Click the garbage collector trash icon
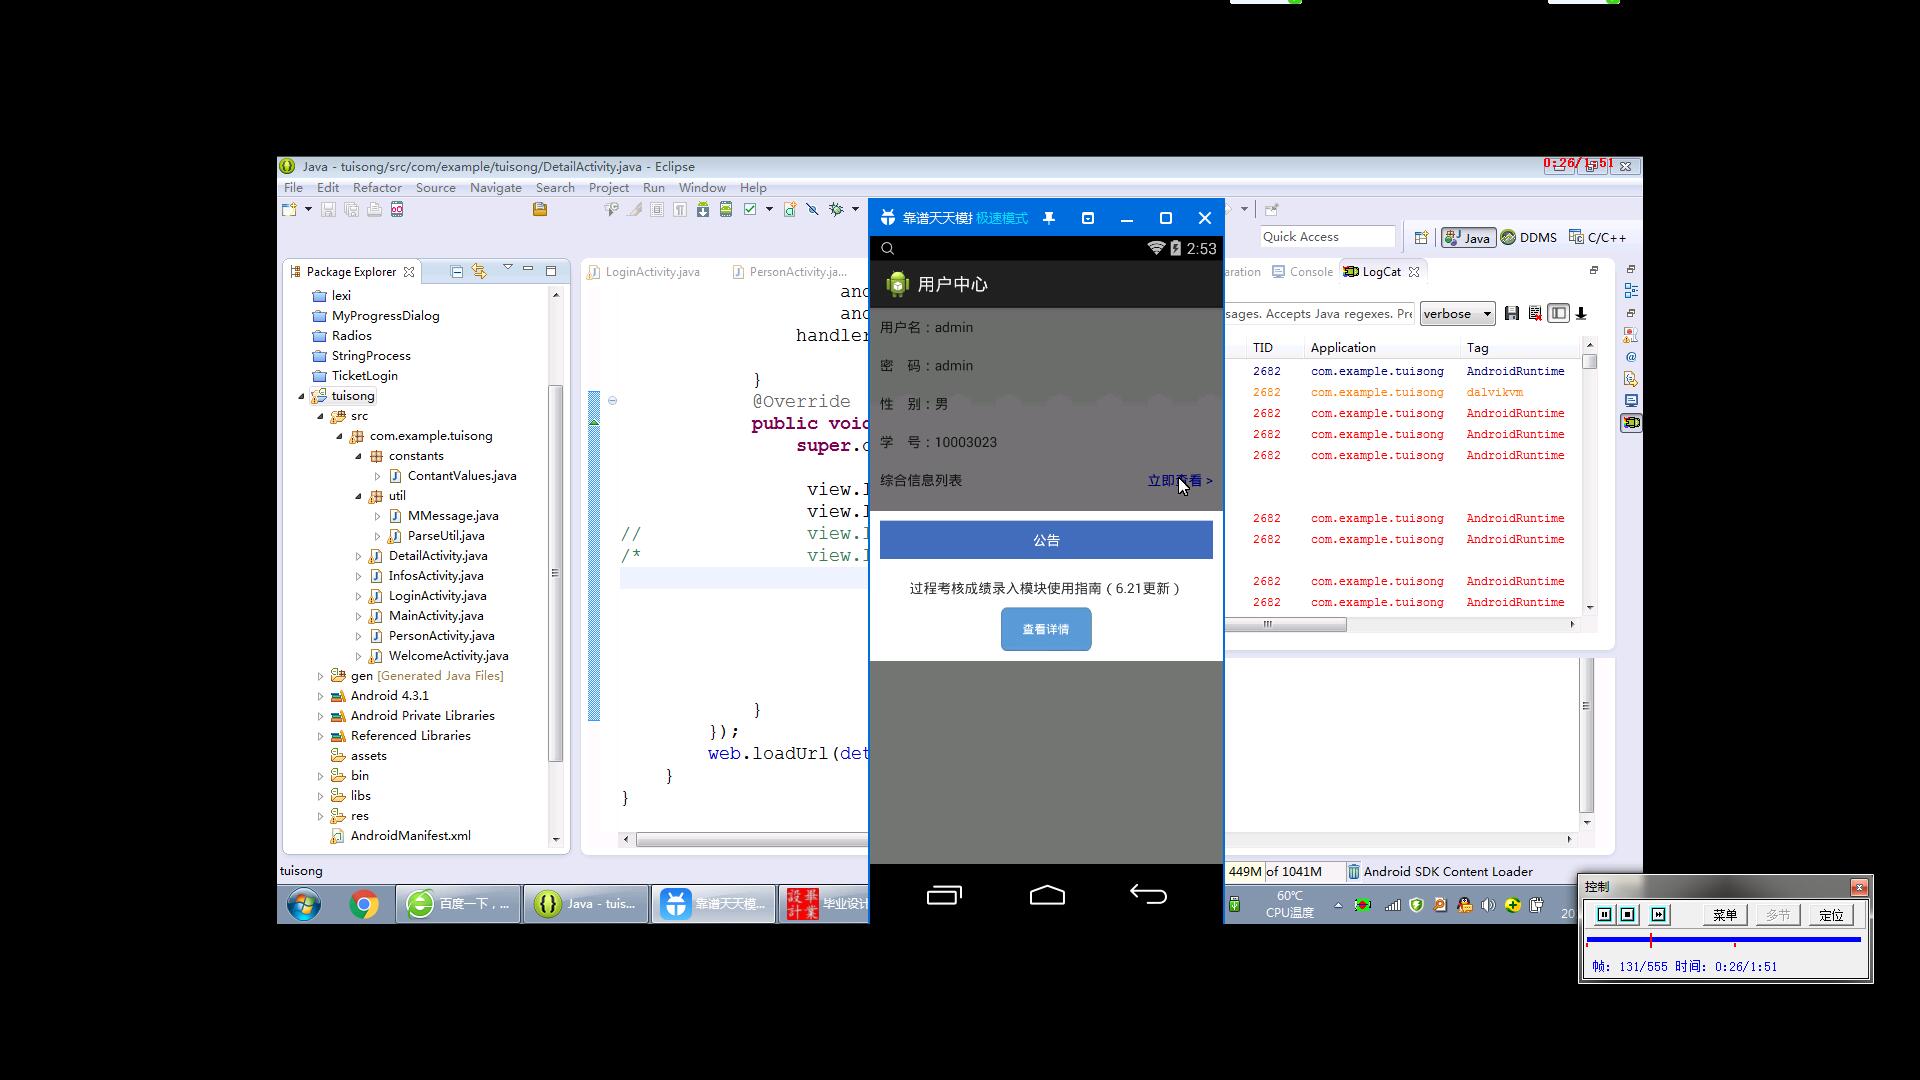The image size is (1920, 1080). (x=1353, y=871)
